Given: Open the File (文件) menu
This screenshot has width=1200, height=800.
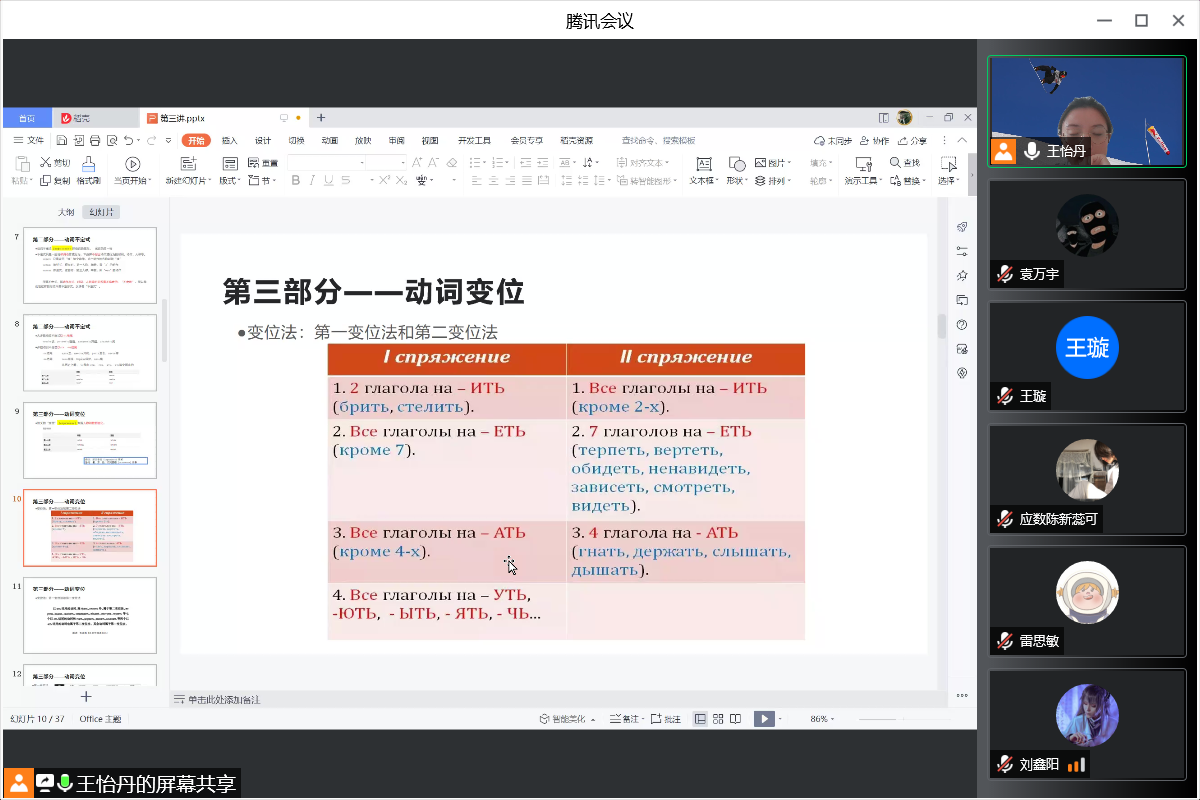Looking at the screenshot, I should [29, 141].
